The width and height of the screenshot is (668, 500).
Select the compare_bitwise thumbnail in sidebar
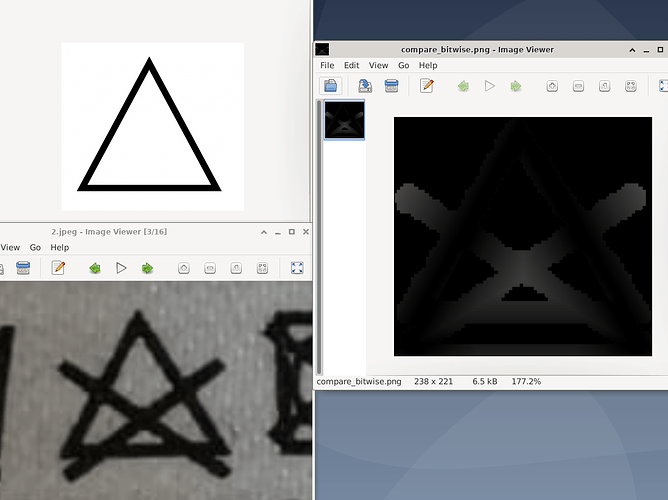pyautogui.click(x=344, y=120)
